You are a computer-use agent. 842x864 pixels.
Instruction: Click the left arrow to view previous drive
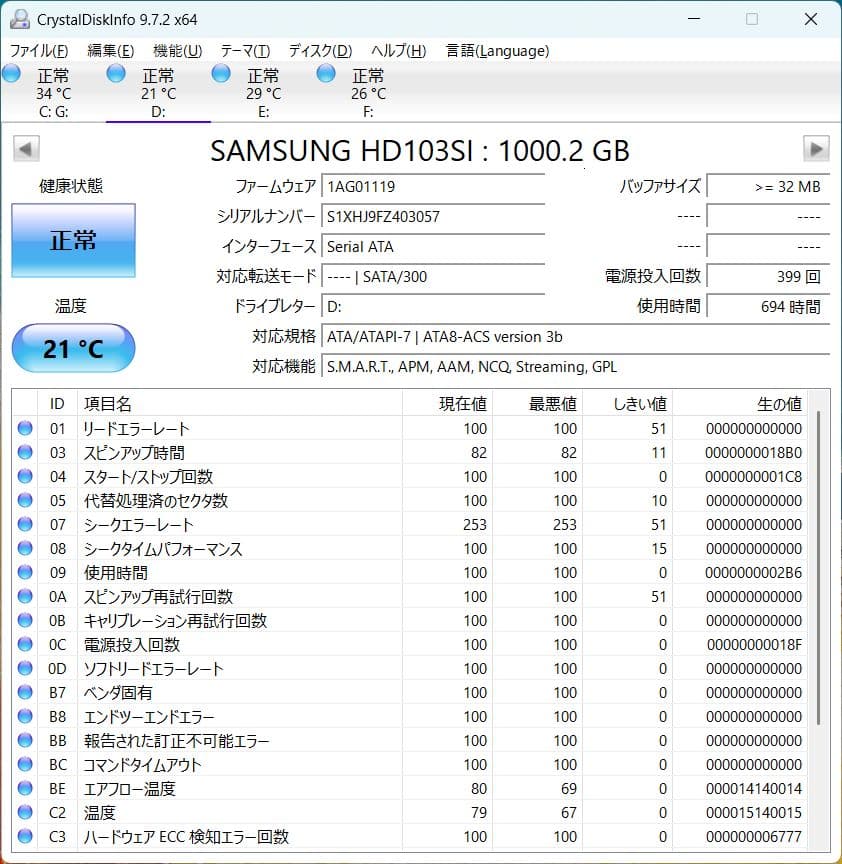[25, 150]
